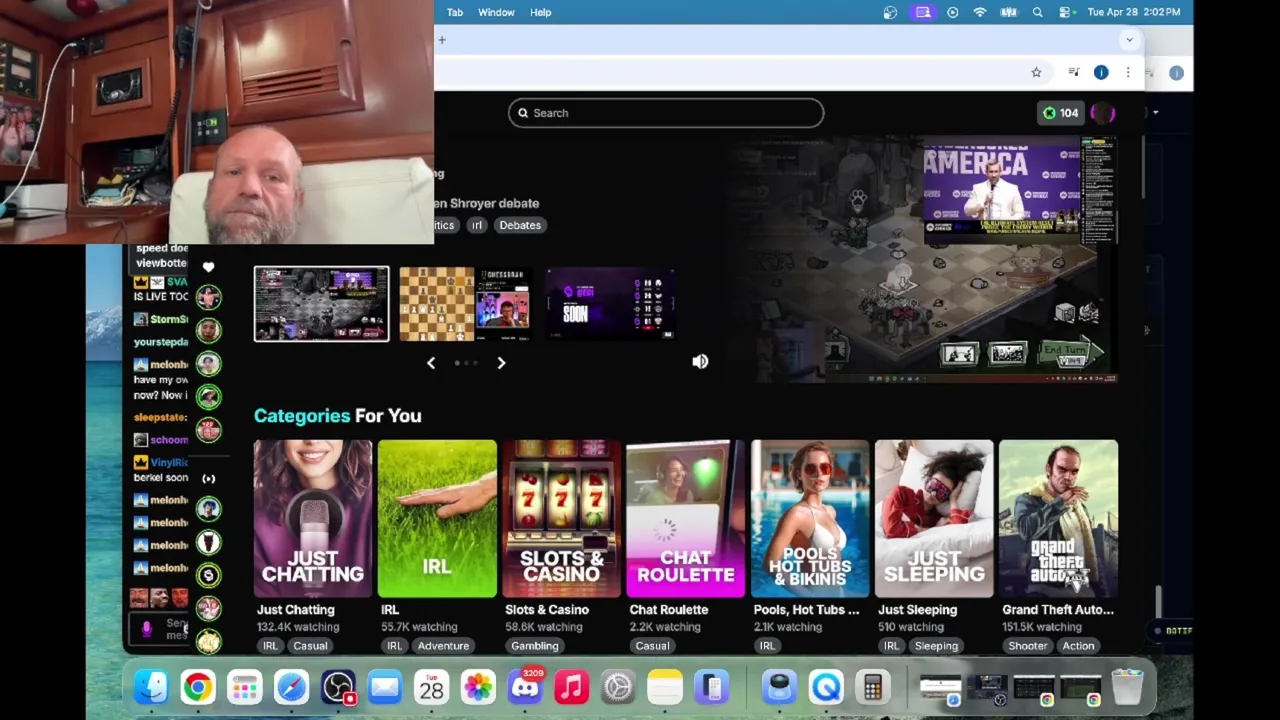The image size is (1280, 720).
Task: Click the 104 points balance button
Action: pos(1060,113)
